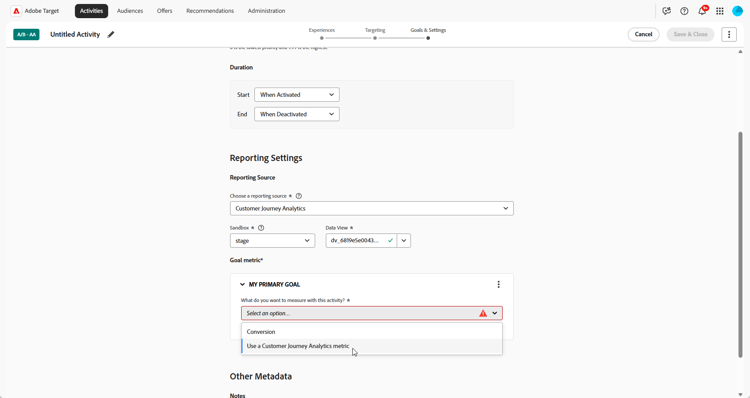Open the reporting source dropdown
This screenshot has width=750, height=398.
click(x=372, y=209)
